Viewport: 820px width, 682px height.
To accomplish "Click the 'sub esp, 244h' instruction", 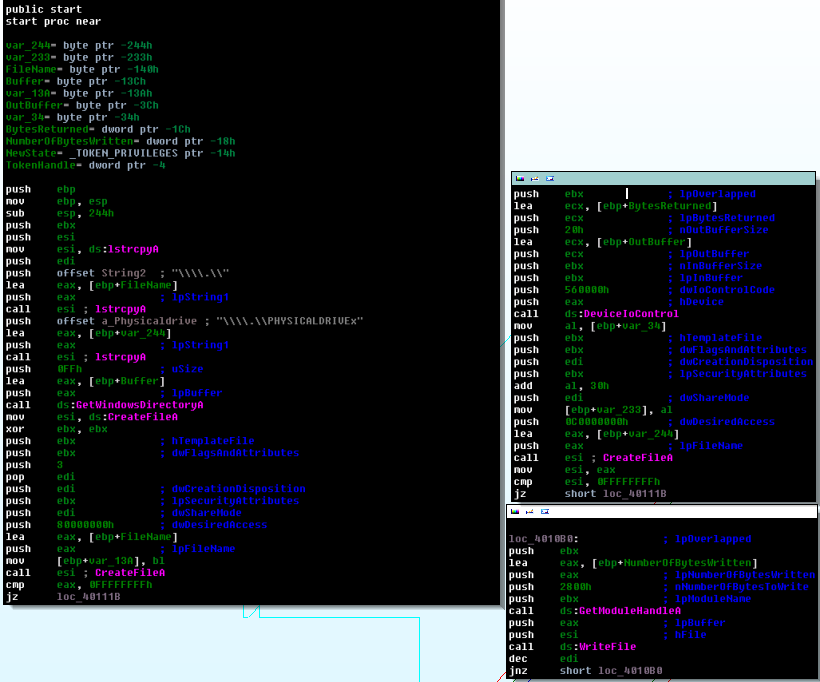I will point(60,214).
